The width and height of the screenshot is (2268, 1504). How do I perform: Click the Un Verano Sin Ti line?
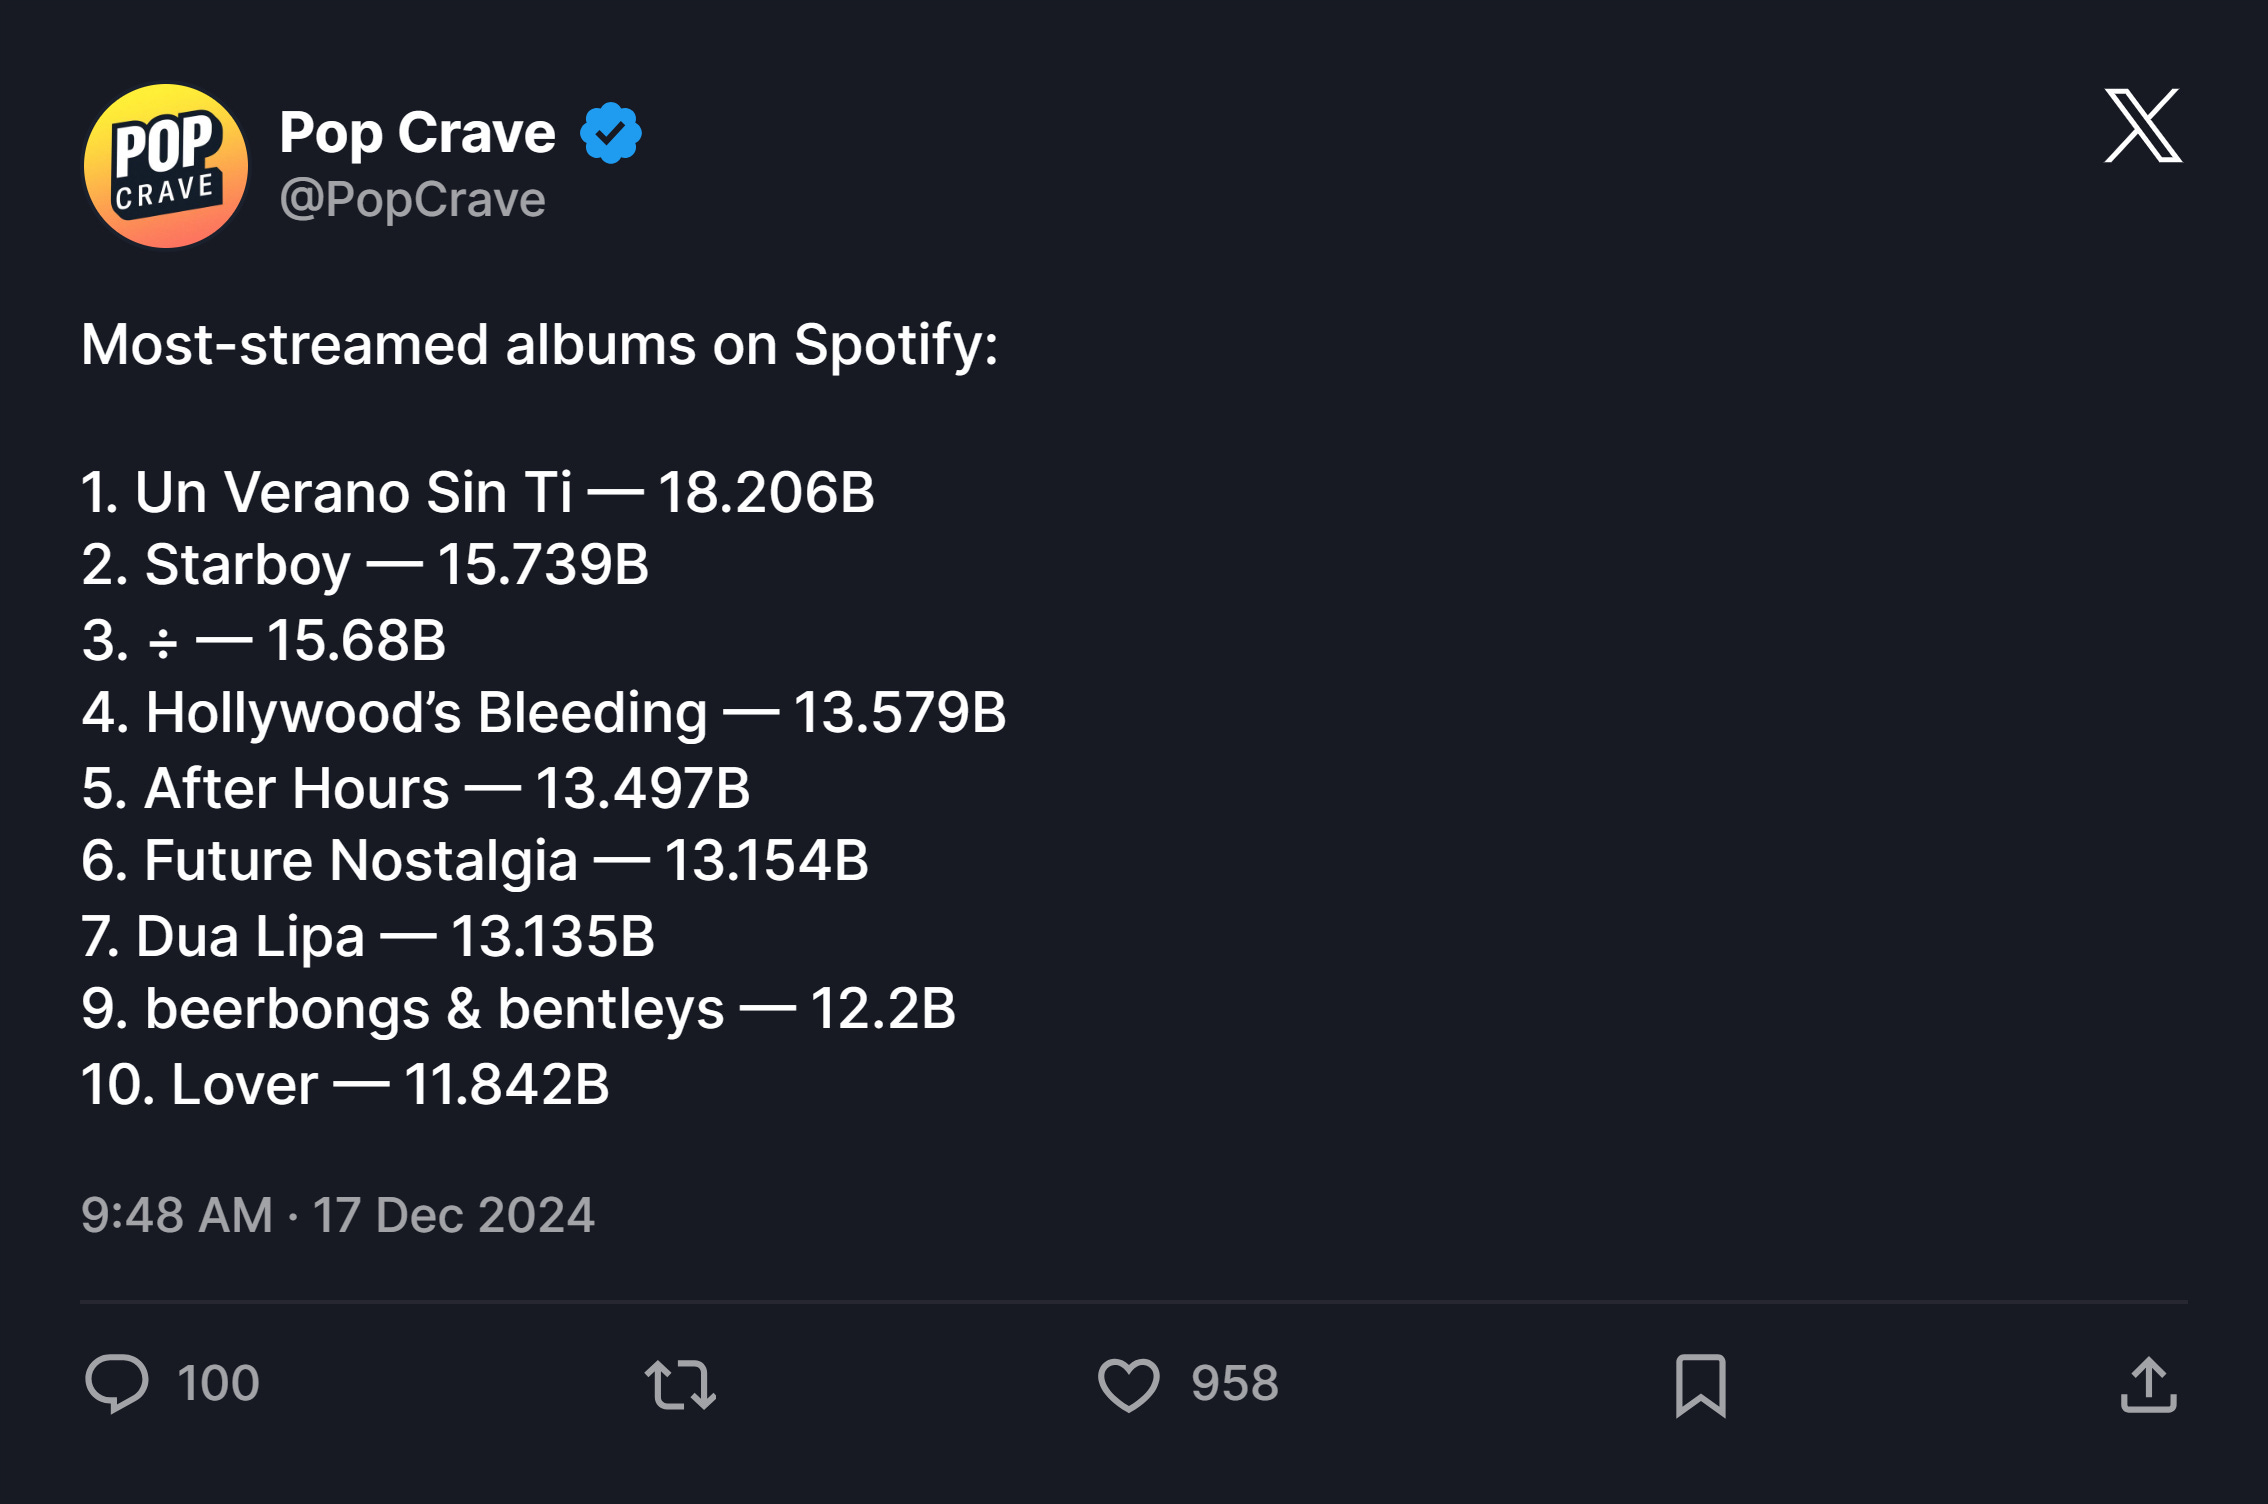pos(478,492)
